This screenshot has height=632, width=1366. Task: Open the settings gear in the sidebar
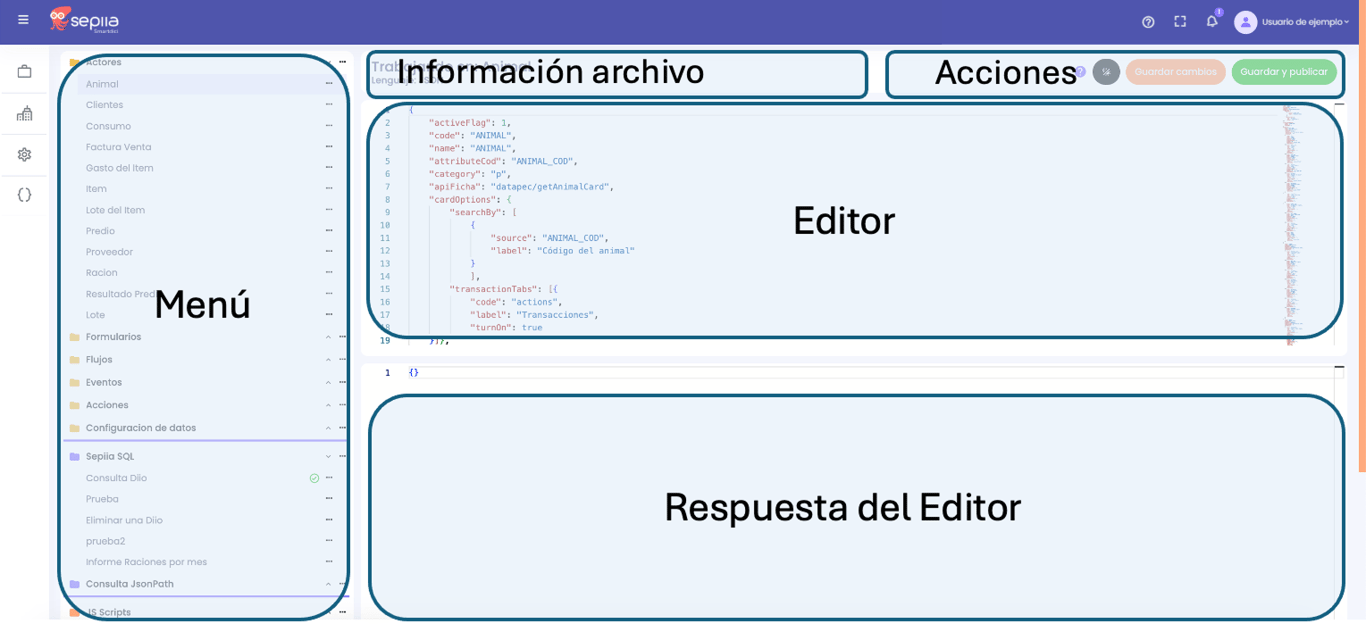pos(24,154)
